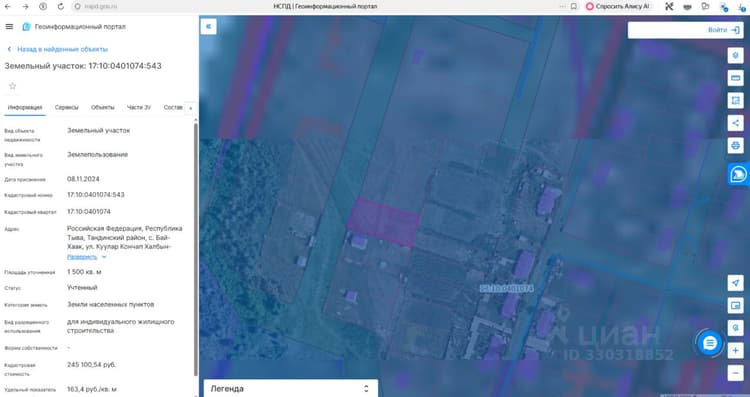
Task: Open browser downloads icon
Action: (742, 7)
